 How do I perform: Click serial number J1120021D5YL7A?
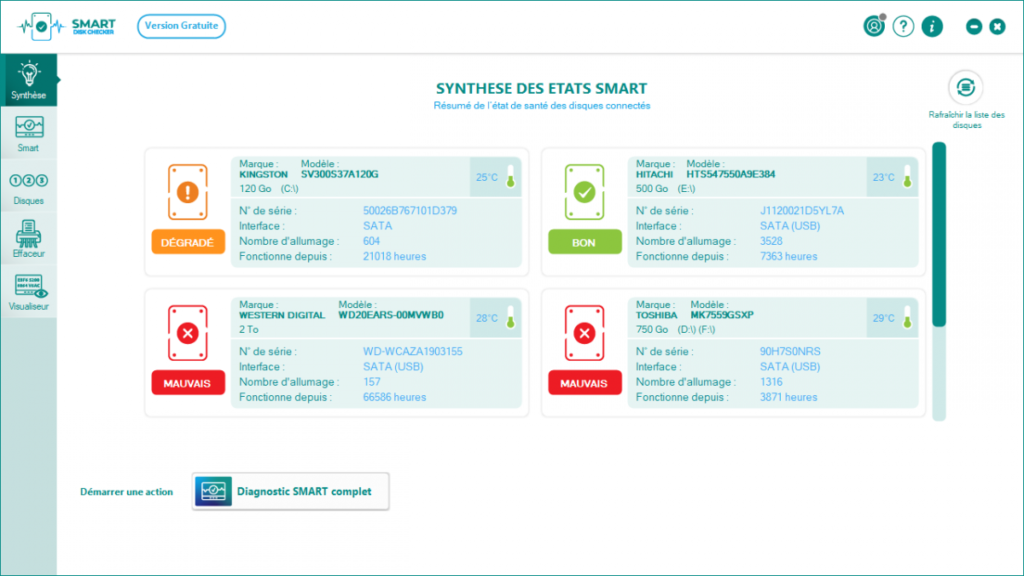[801, 210]
